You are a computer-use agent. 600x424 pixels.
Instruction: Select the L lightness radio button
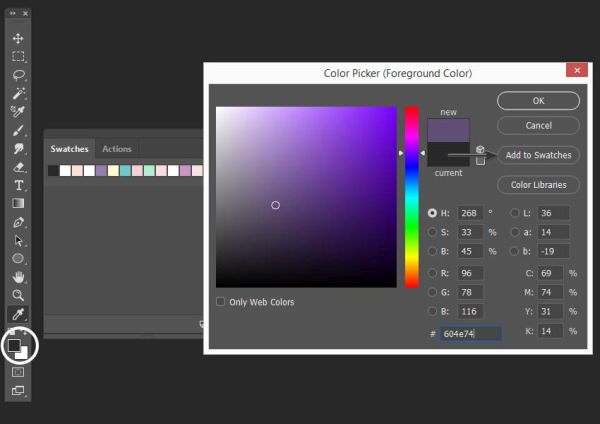point(515,213)
